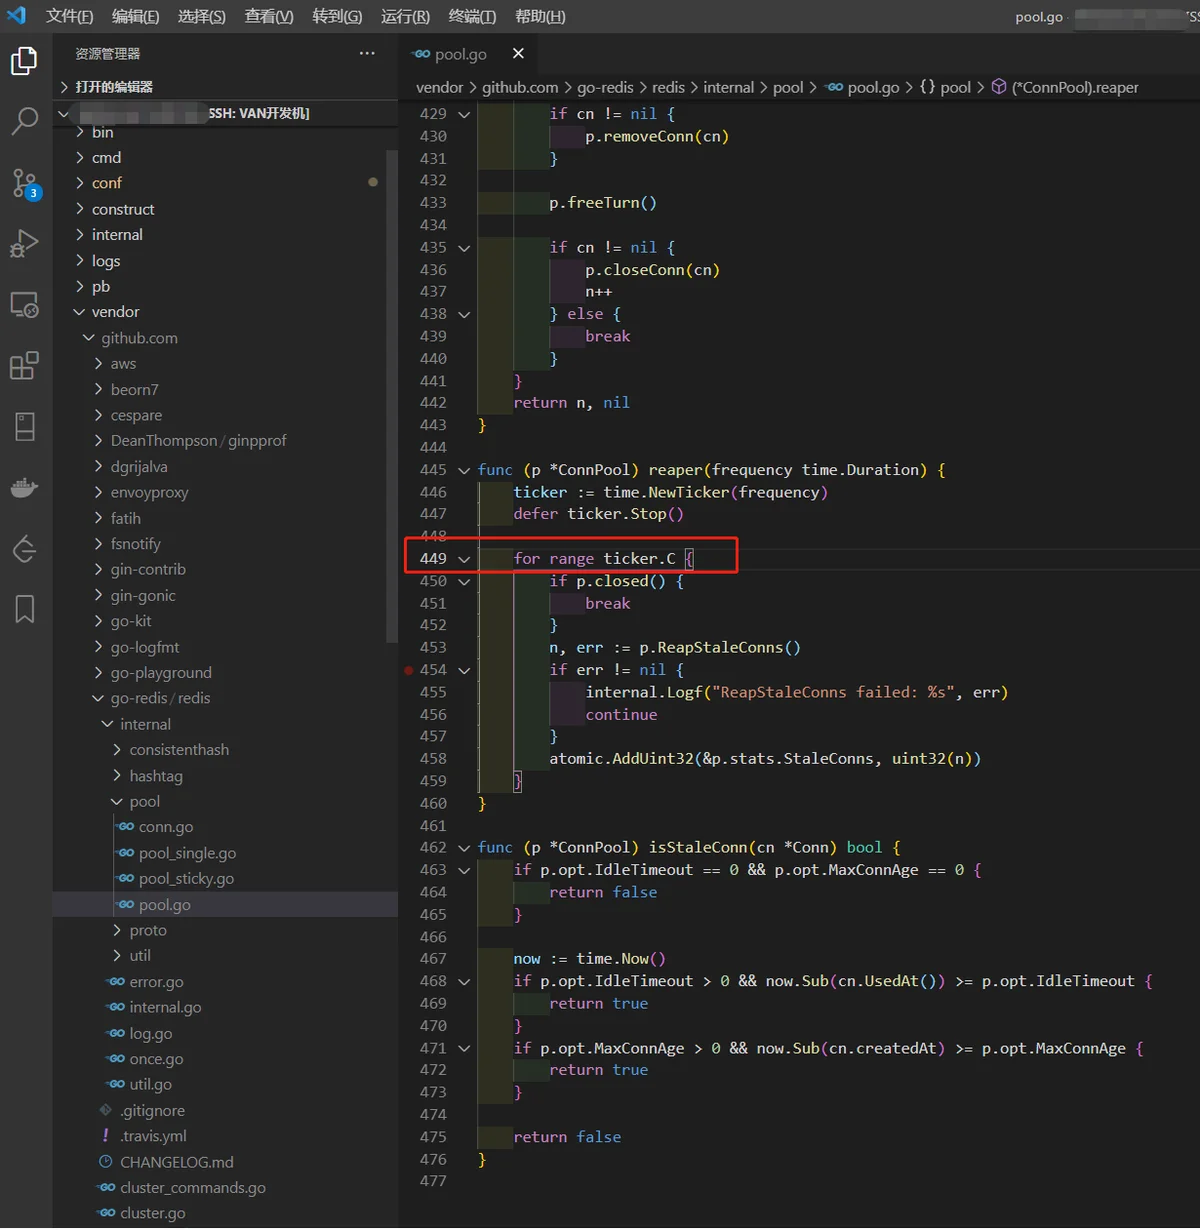Expand the bin folder

pos(225,132)
